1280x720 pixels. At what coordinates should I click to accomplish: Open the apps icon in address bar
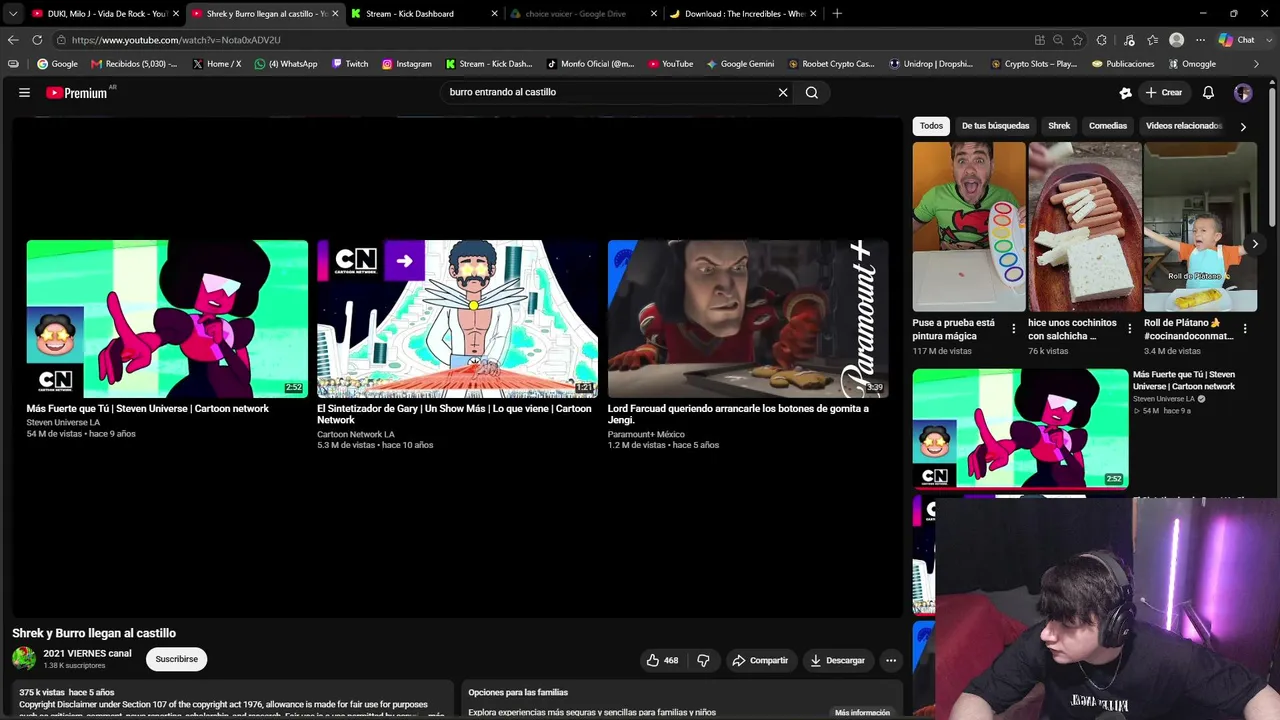pyautogui.click(x=1040, y=40)
